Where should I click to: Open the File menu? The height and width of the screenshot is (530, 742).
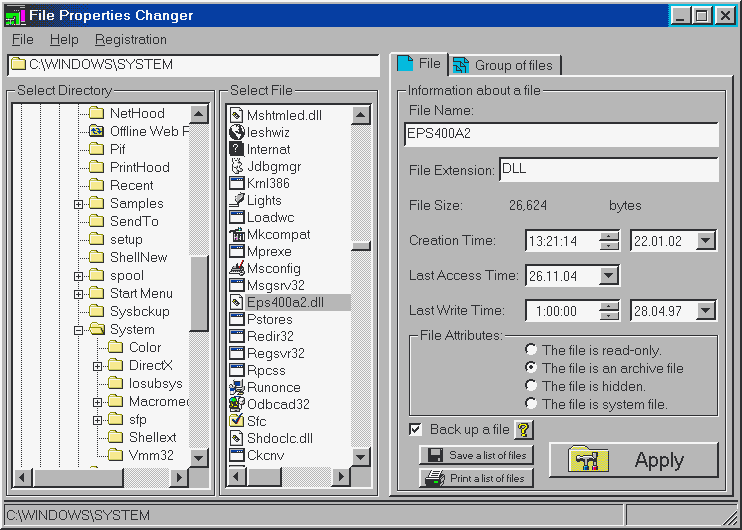click(x=23, y=40)
